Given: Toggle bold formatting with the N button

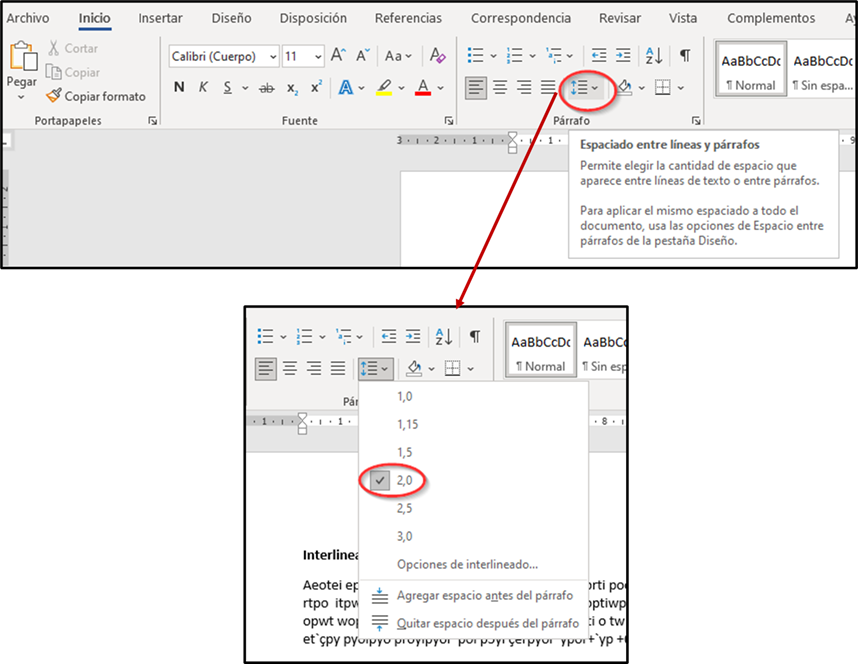Looking at the screenshot, I should pos(179,88).
